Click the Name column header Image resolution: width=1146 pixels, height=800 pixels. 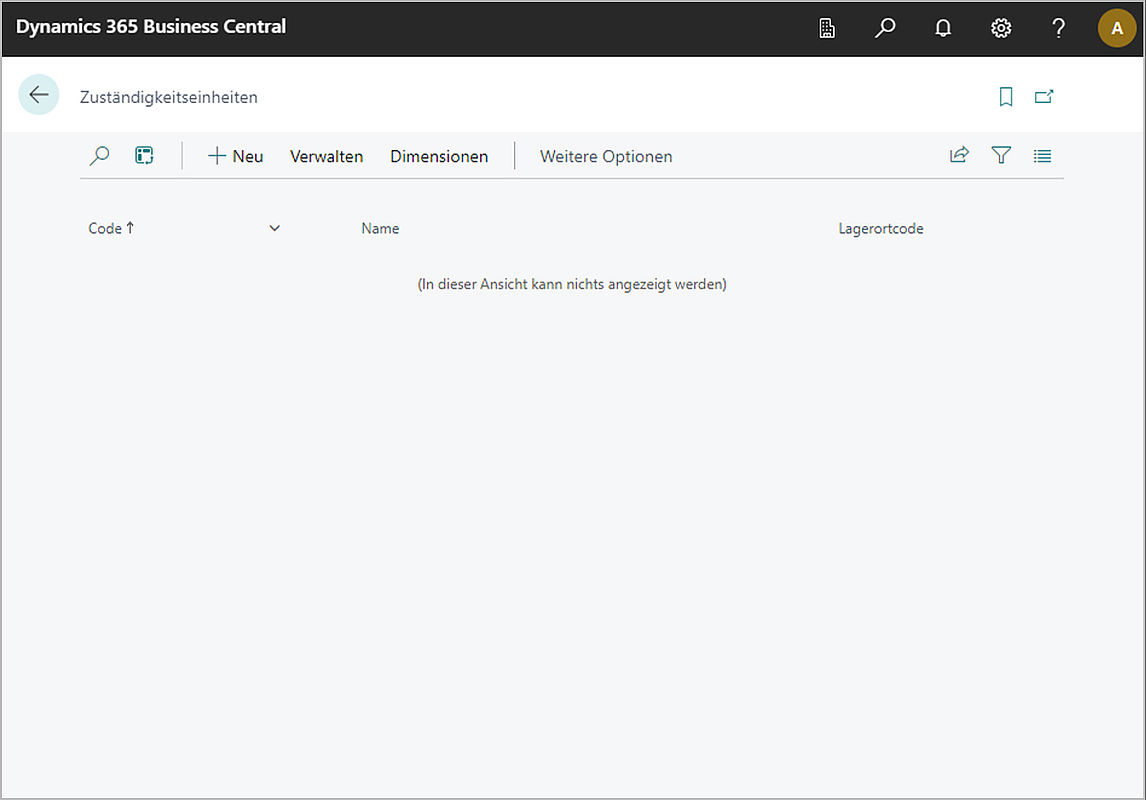pyautogui.click(x=380, y=229)
